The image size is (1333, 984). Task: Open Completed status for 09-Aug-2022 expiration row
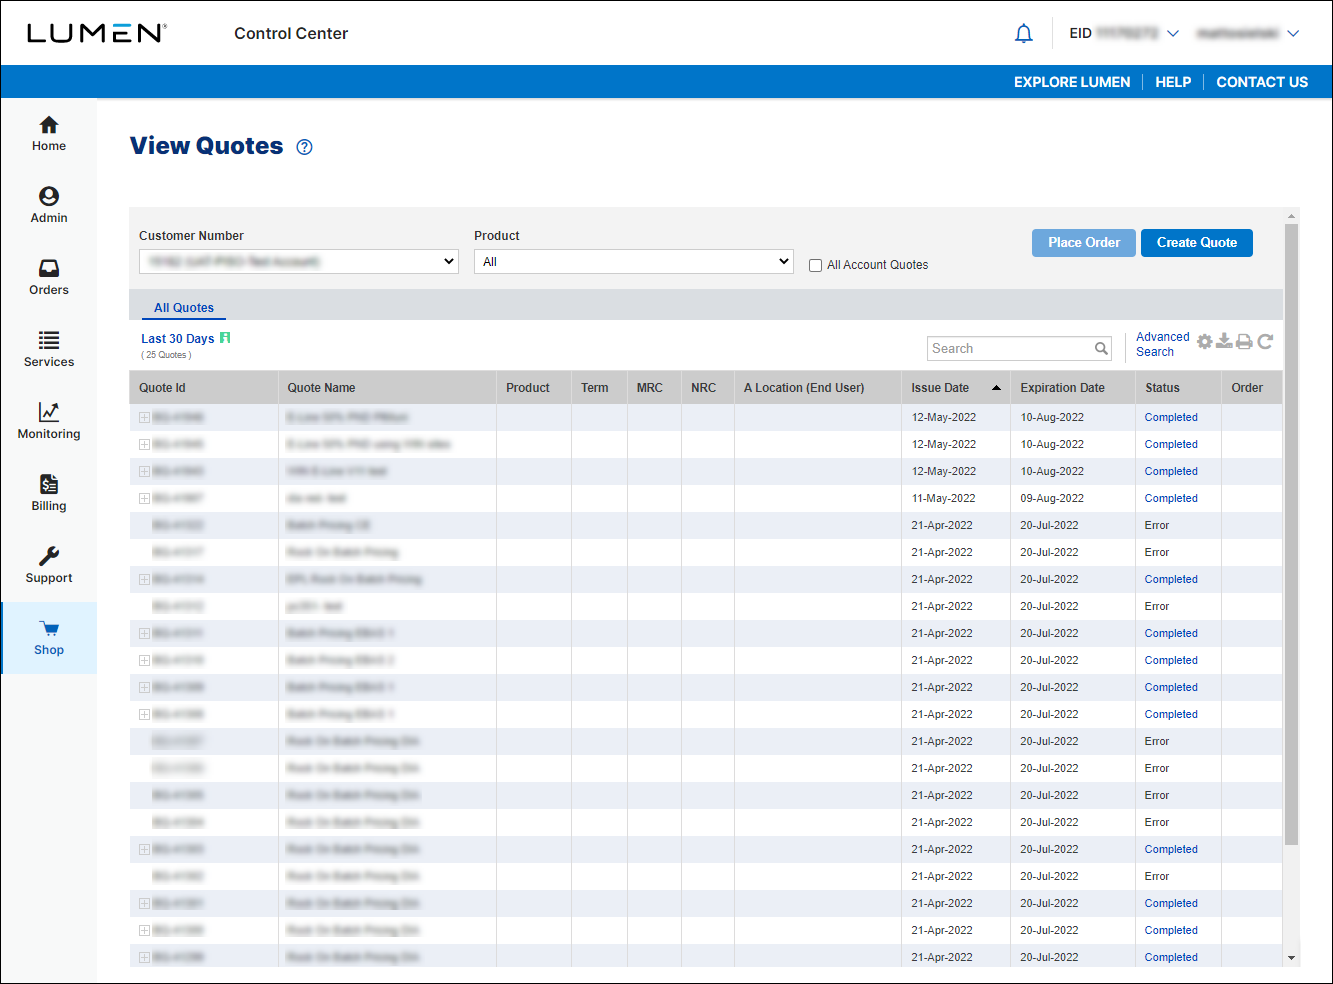point(1171,498)
